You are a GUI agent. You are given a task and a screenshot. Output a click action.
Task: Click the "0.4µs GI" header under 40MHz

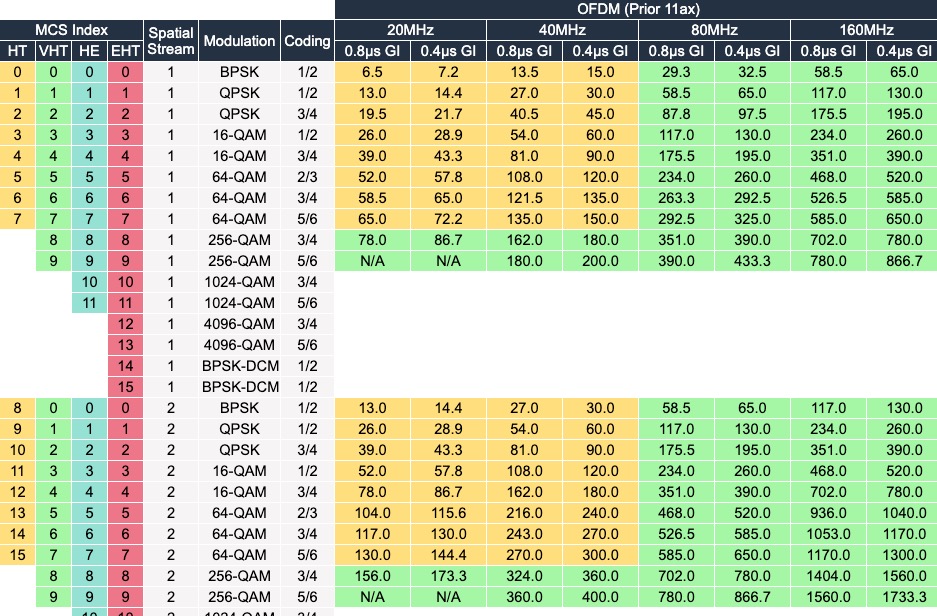point(600,51)
